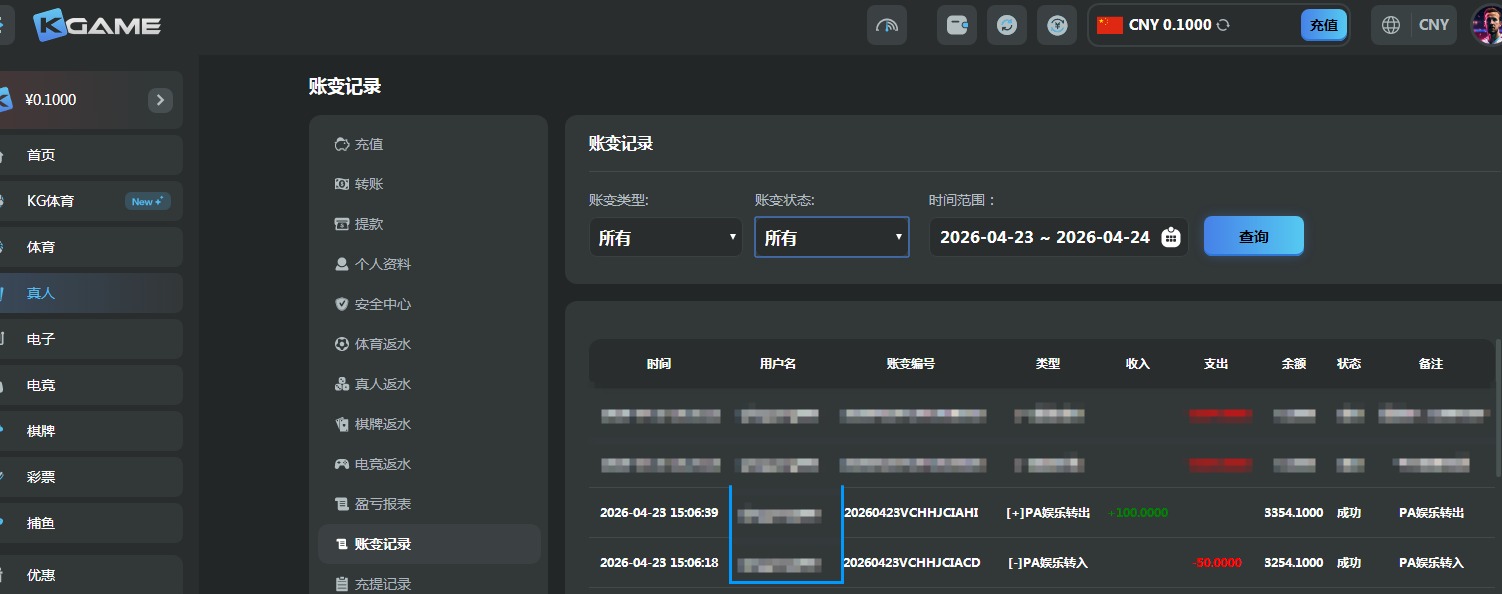
Task: Open 充提记录 in account menu
Action: coord(383,584)
